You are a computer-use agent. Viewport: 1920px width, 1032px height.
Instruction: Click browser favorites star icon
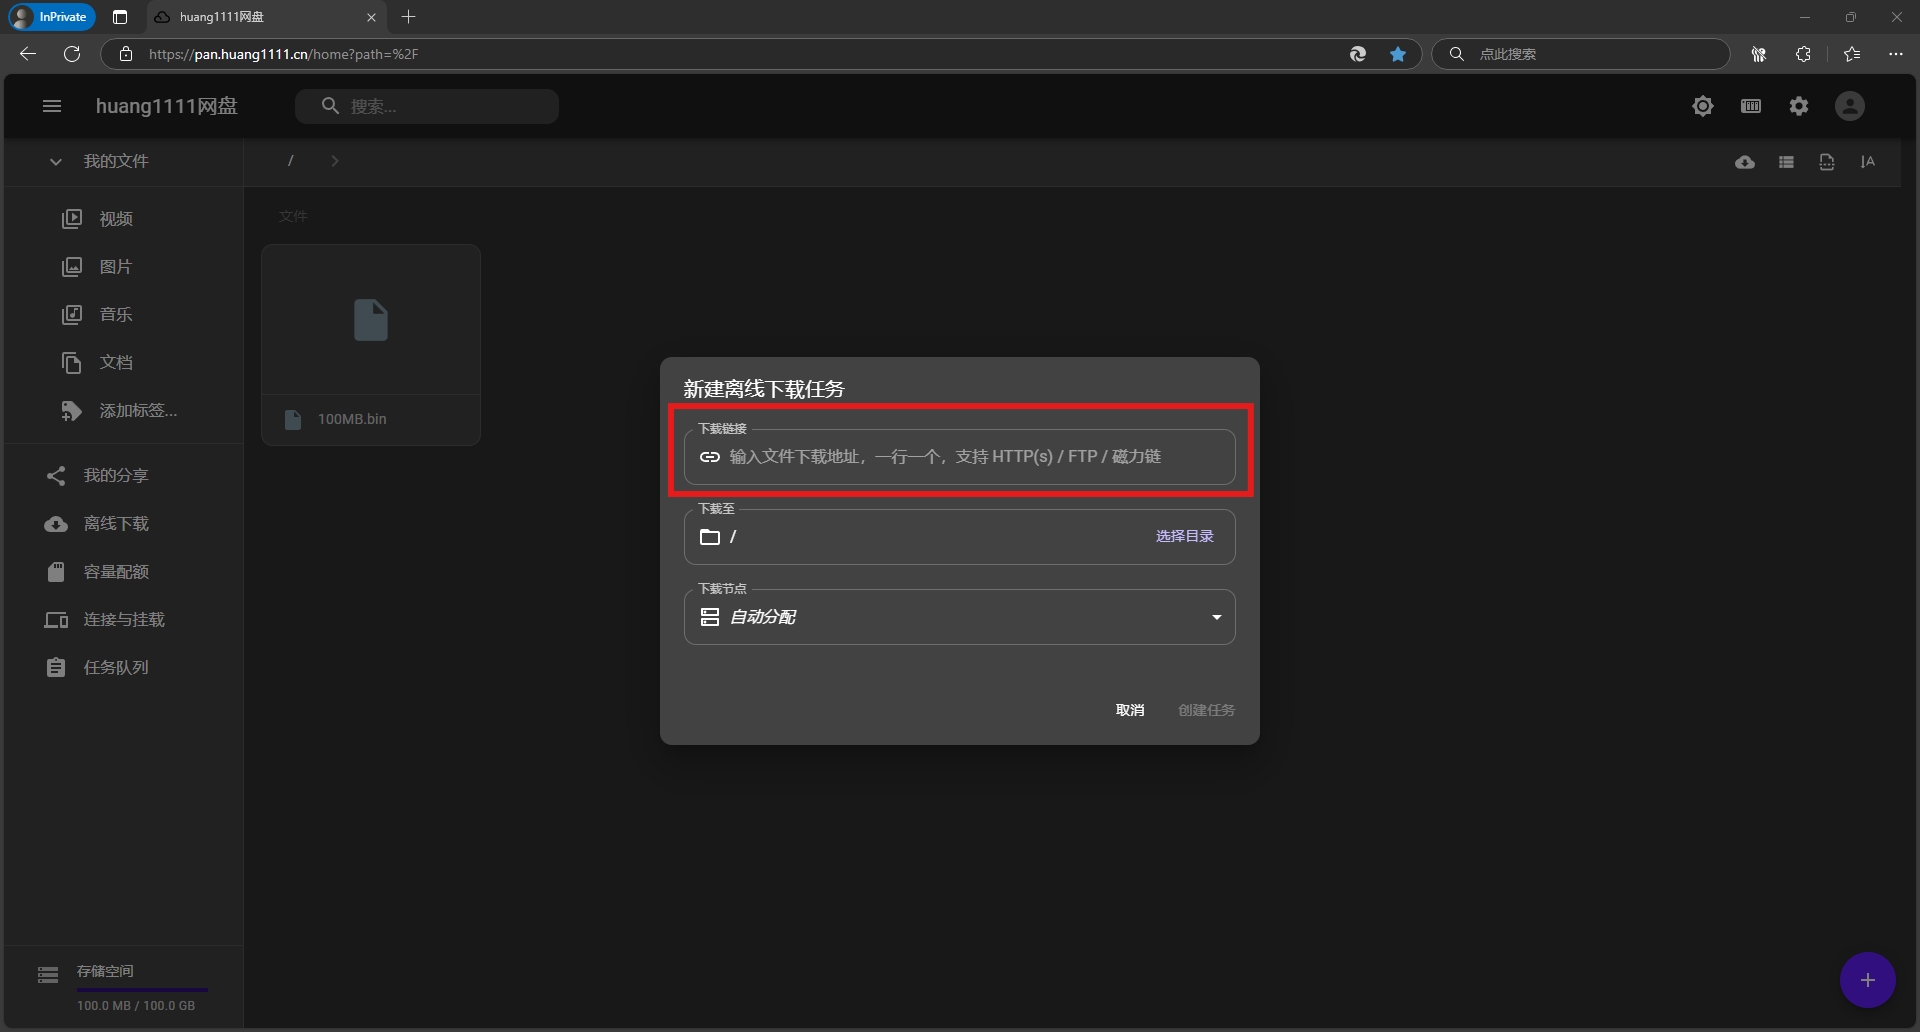pos(1398,54)
